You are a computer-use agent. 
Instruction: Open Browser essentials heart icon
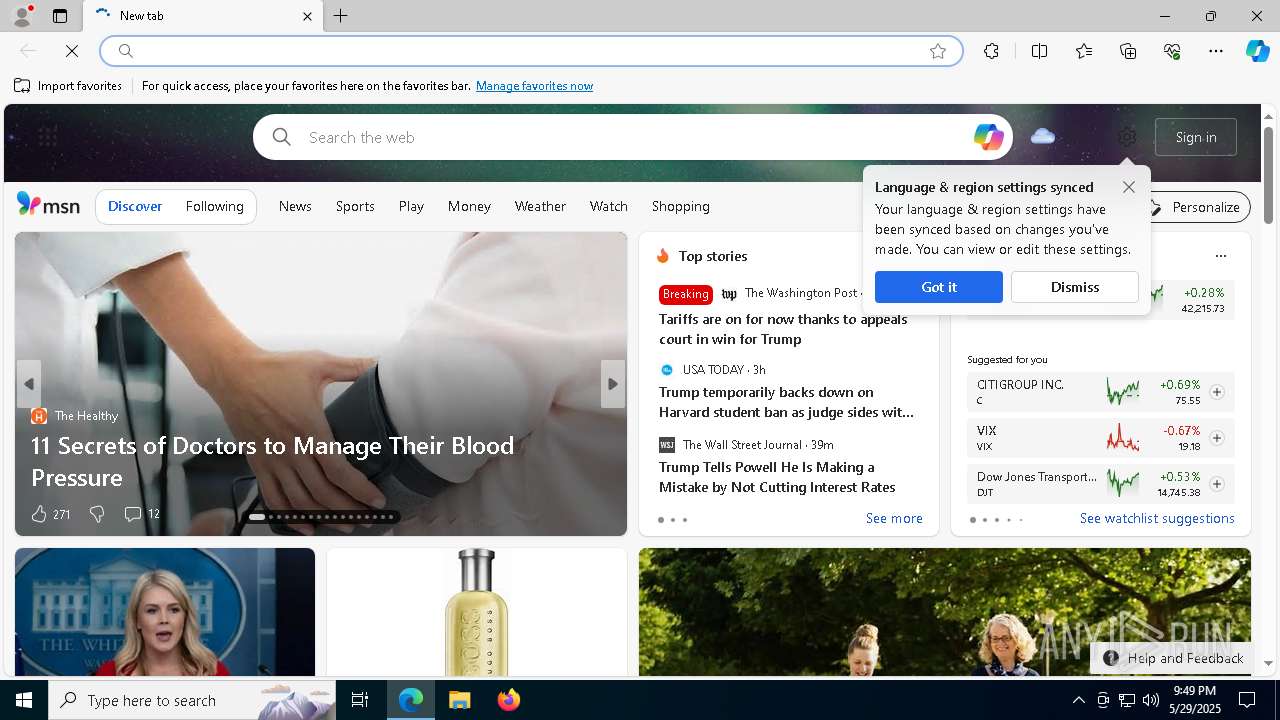1172,51
